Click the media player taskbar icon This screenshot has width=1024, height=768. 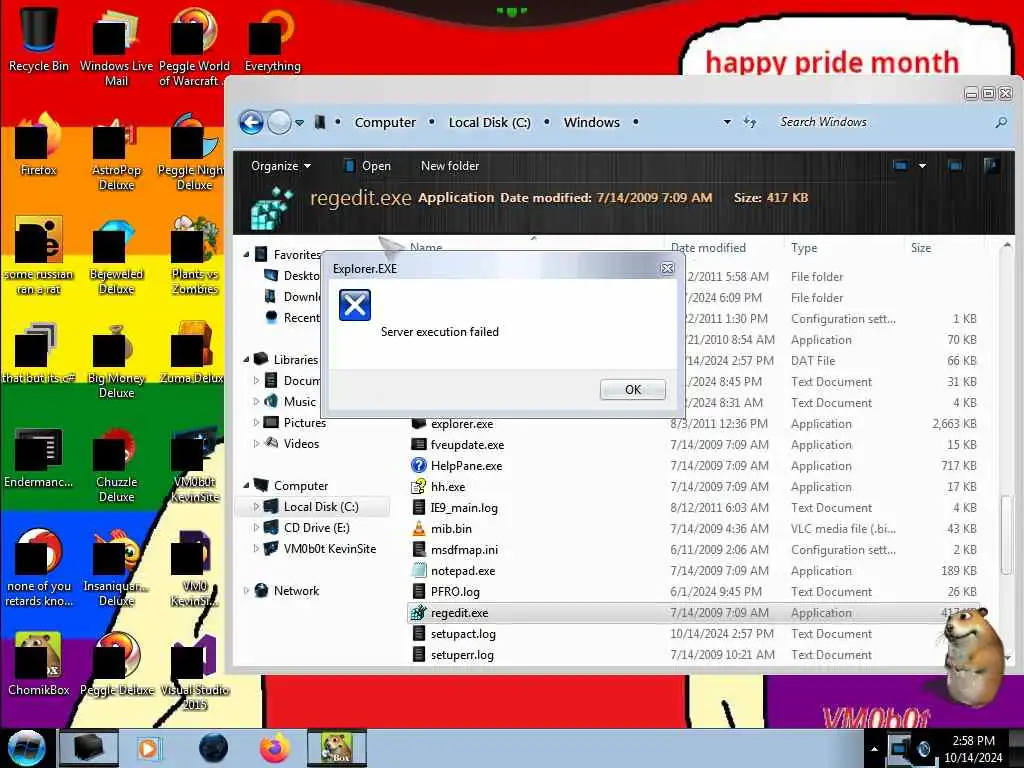(149, 748)
